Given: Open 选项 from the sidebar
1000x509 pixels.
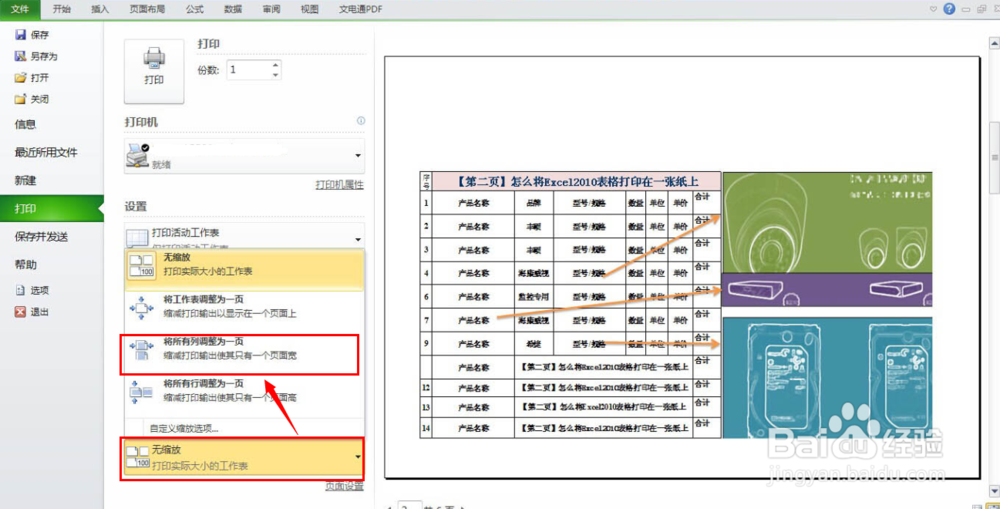Looking at the screenshot, I should (x=32, y=290).
